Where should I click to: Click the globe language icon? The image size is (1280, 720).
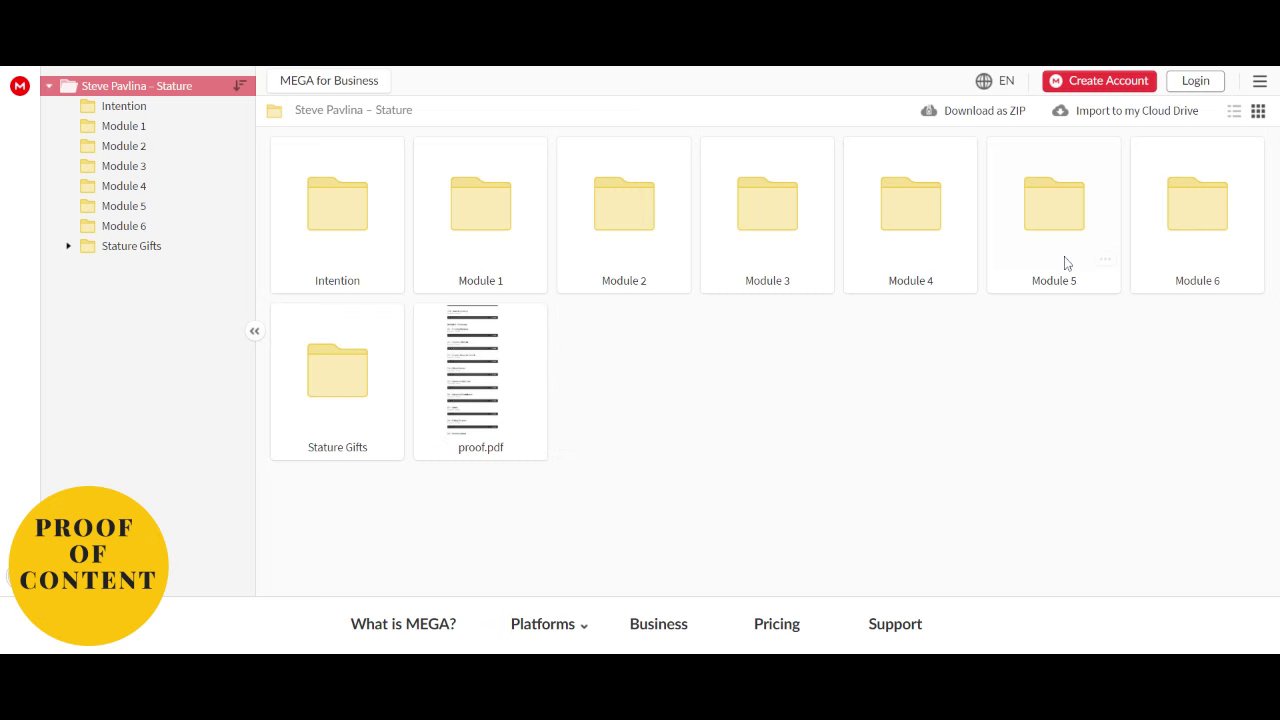tap(984, 81)
